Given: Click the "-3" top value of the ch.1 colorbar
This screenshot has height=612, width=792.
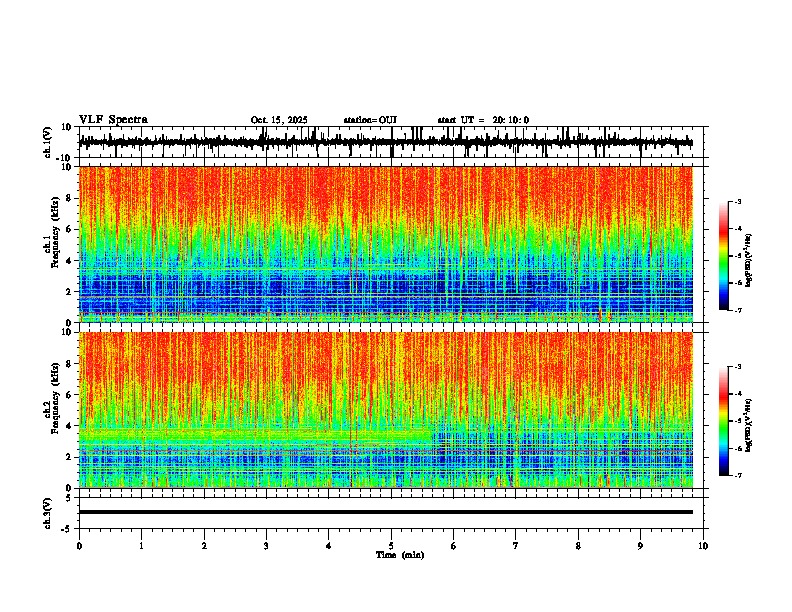Looking at the screenshot, I should [737, 201].
